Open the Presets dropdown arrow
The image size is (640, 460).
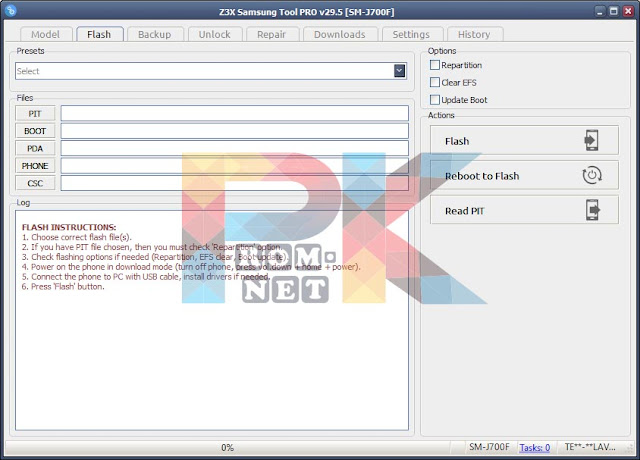tap(400, 71)
